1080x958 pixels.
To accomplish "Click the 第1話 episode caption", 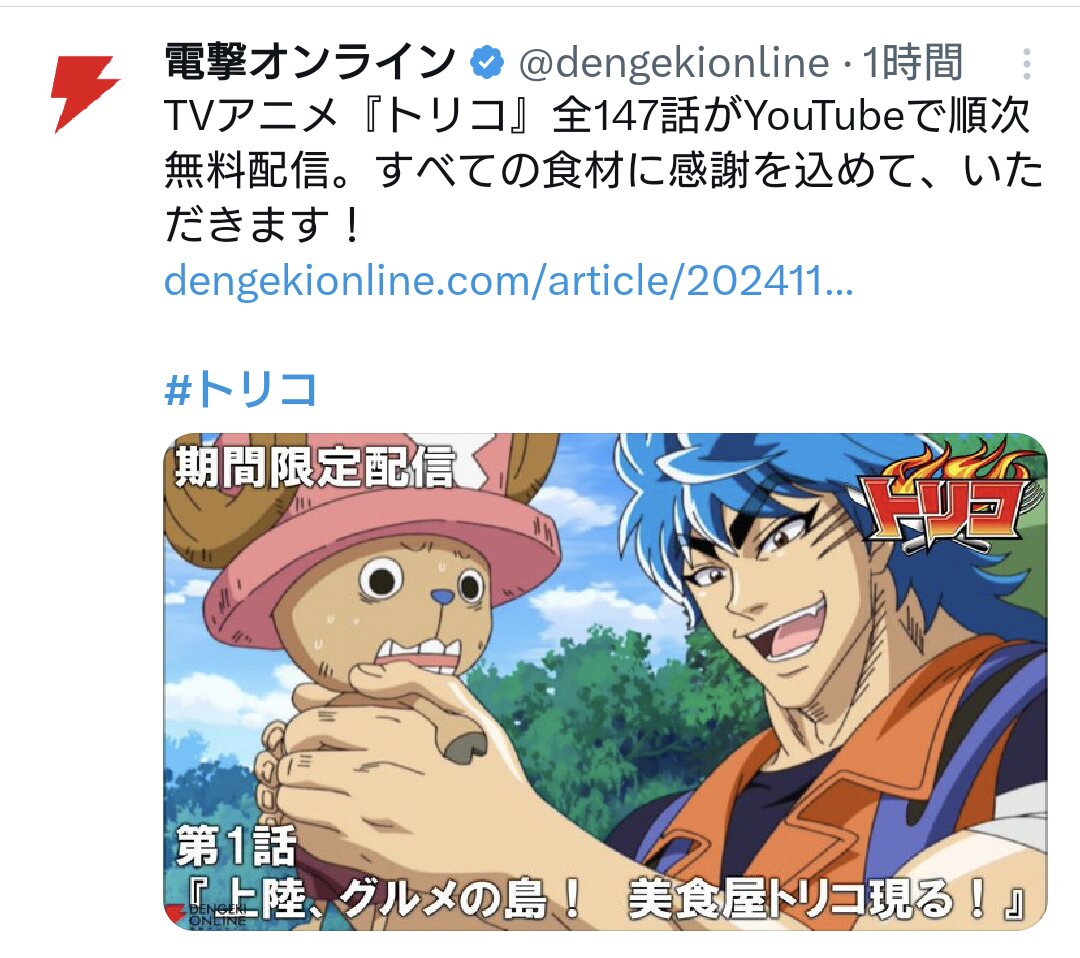I will [x=236, y=846].
